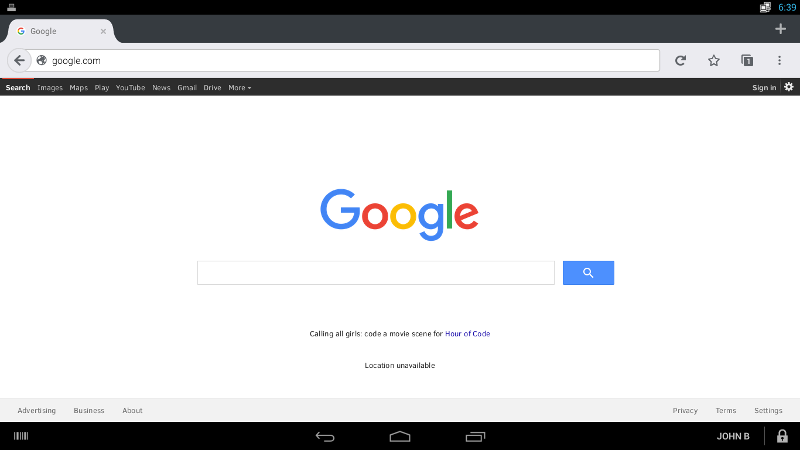
Task: Tap the Android recent apps button
Action: 476,436
